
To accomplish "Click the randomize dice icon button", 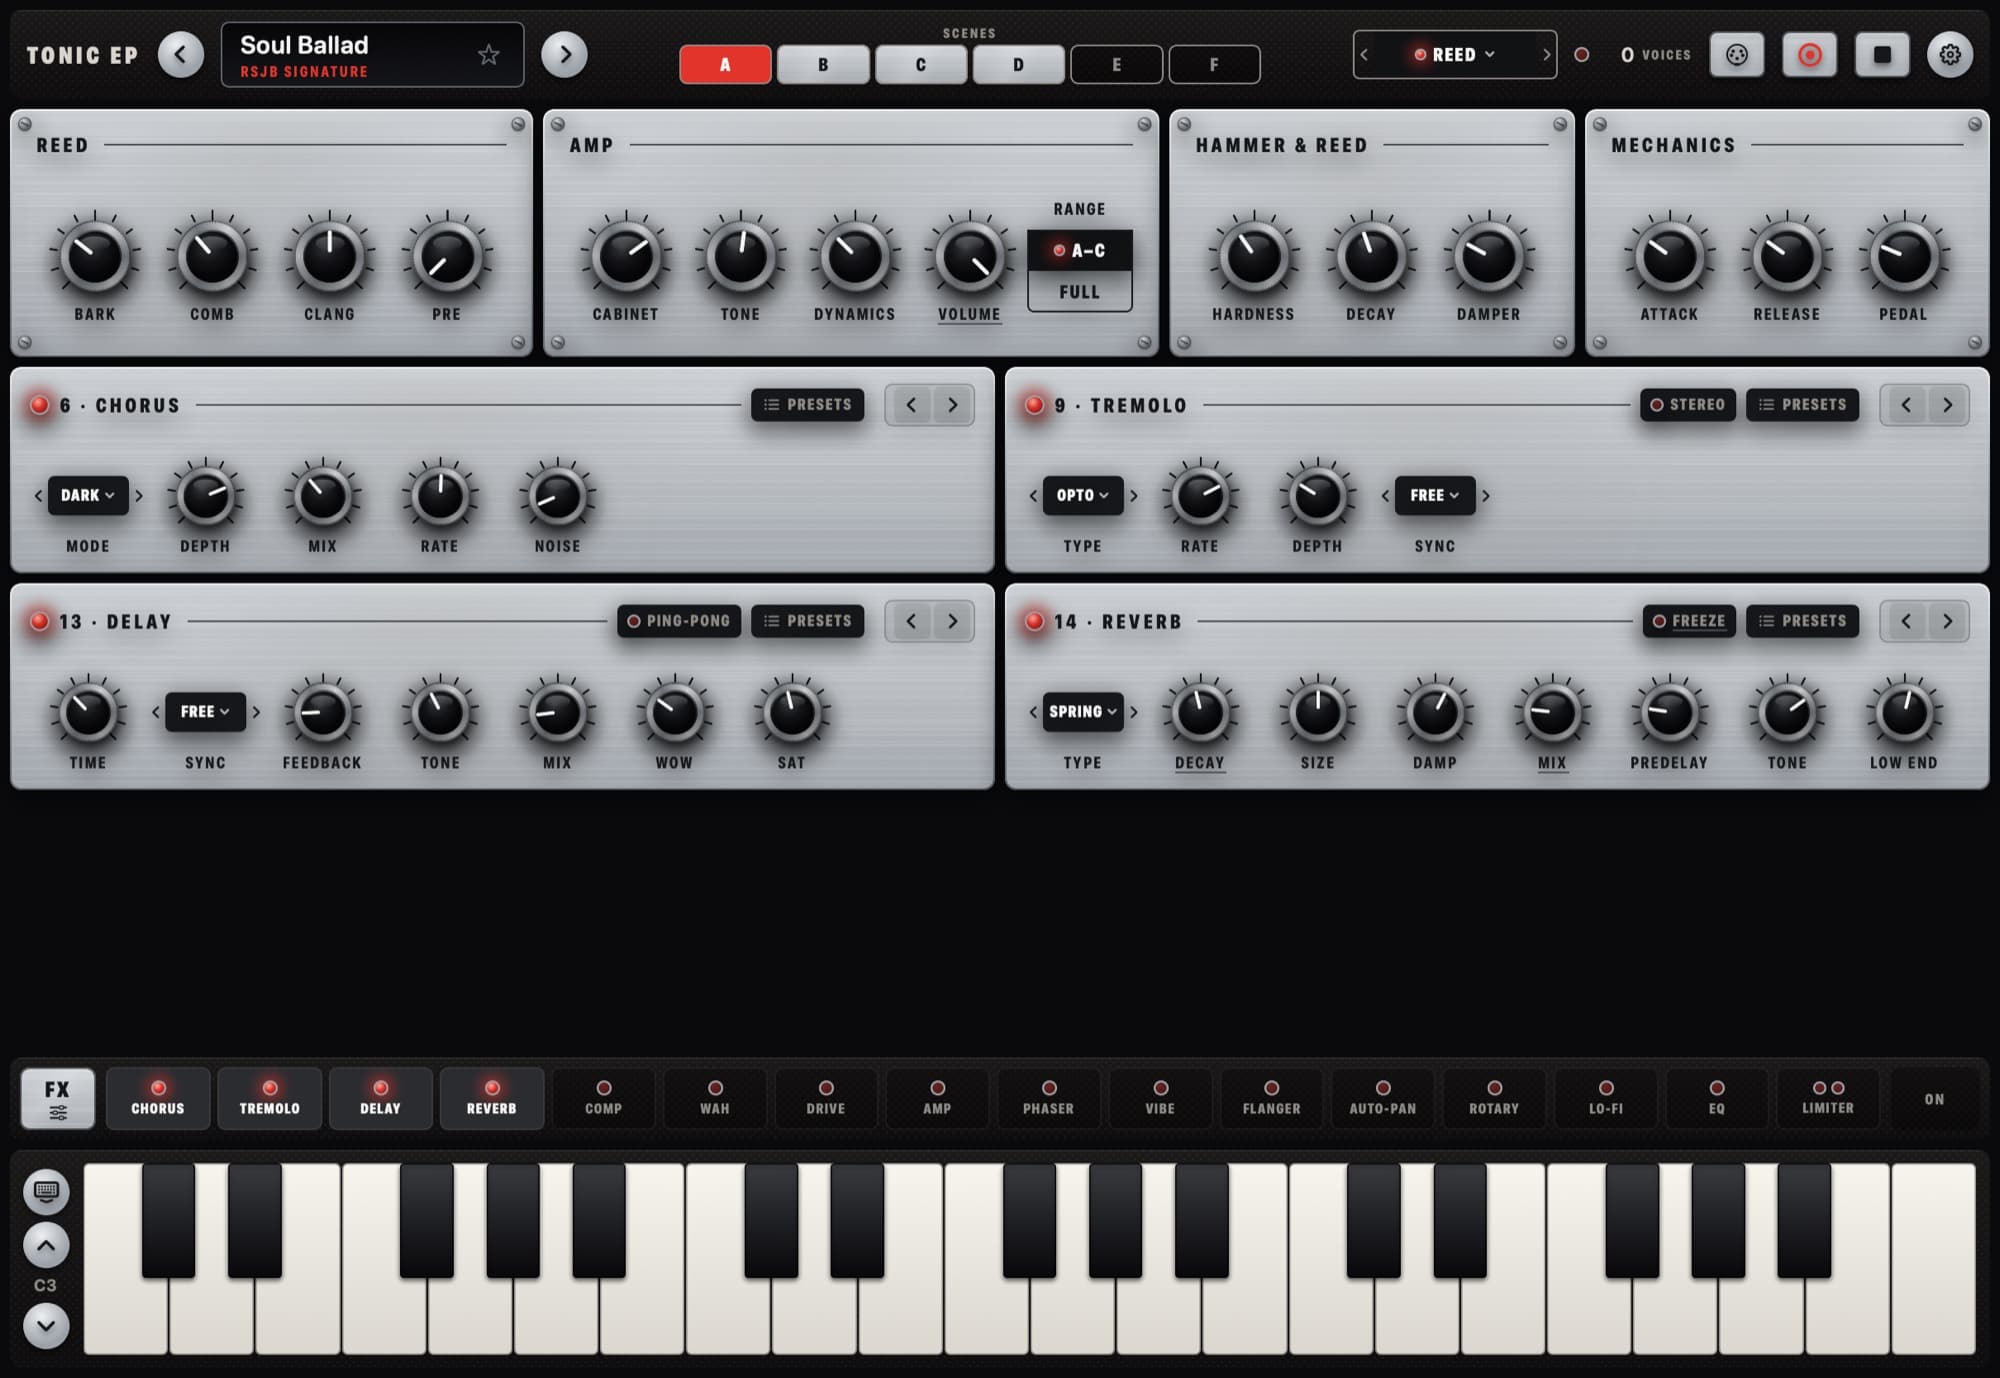I will coord(1737,54).
